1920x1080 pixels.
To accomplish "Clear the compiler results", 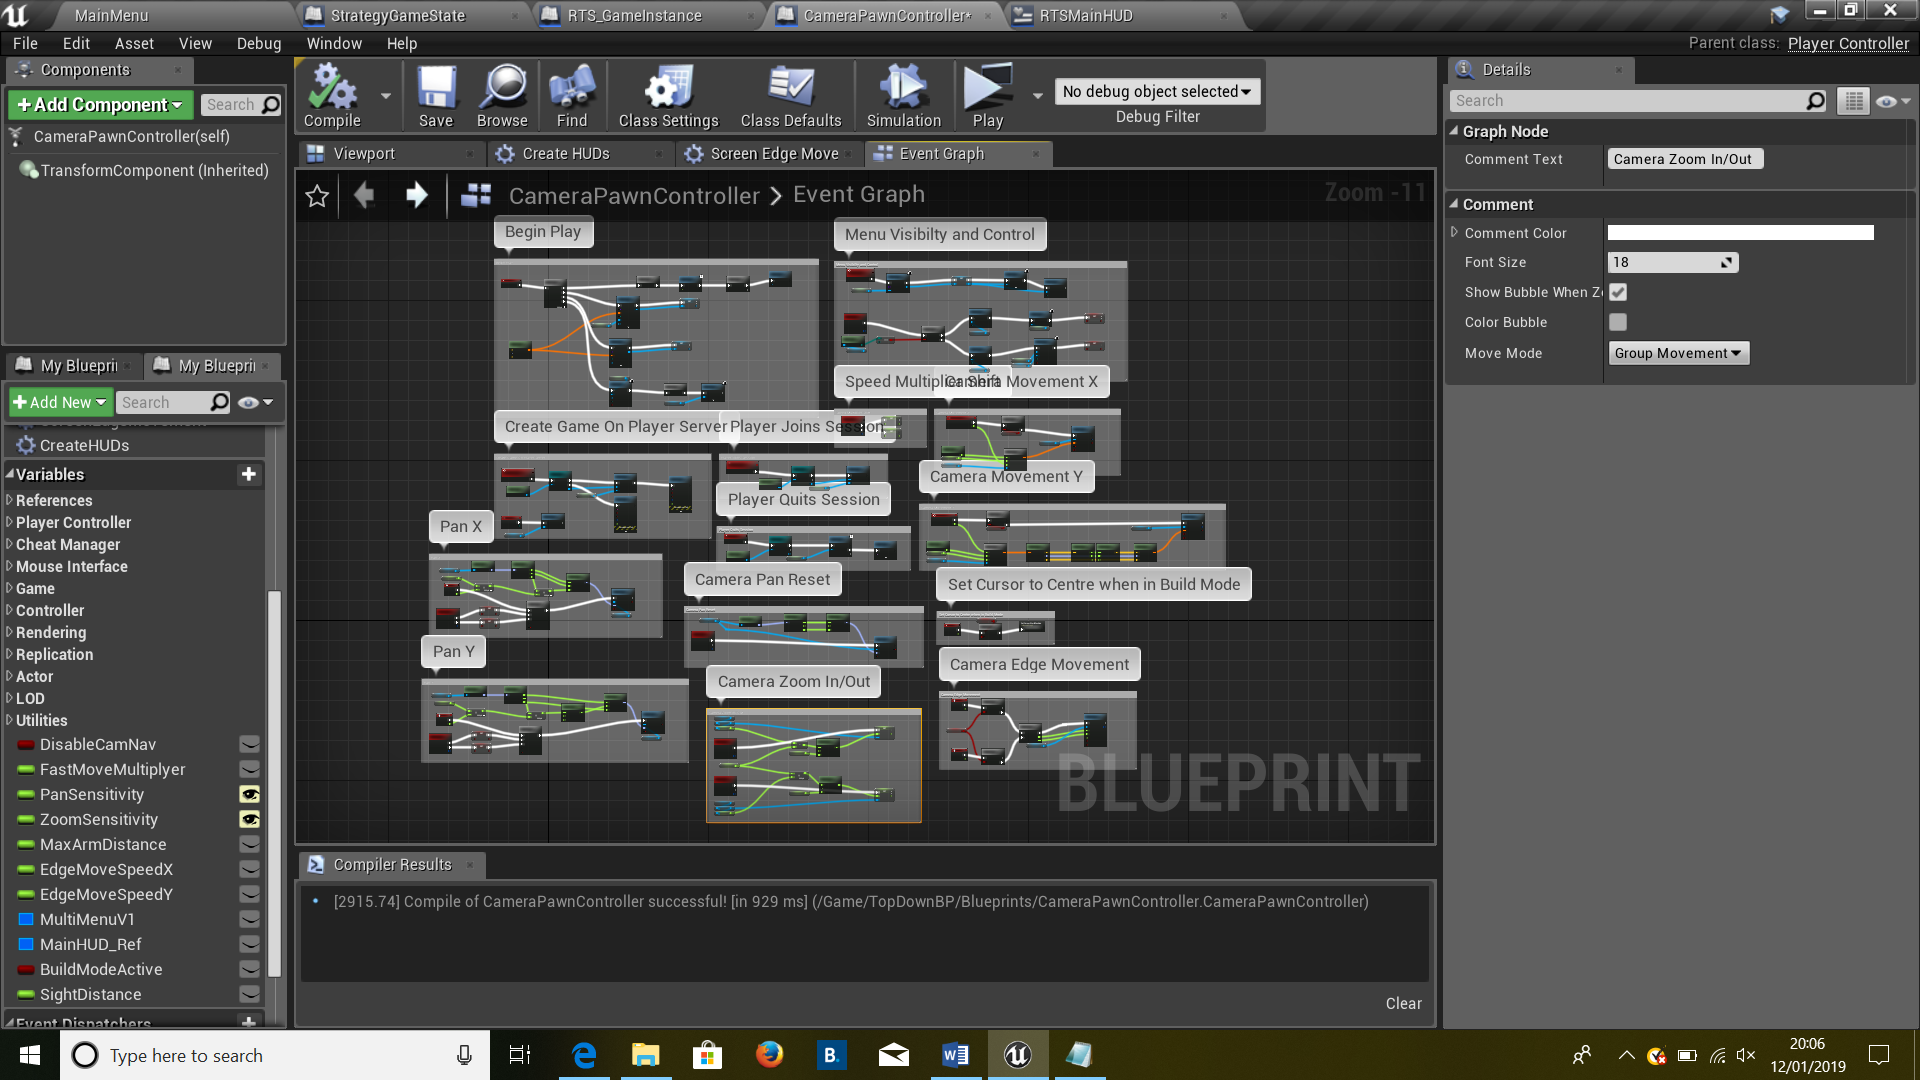I will point(1403,1003).
